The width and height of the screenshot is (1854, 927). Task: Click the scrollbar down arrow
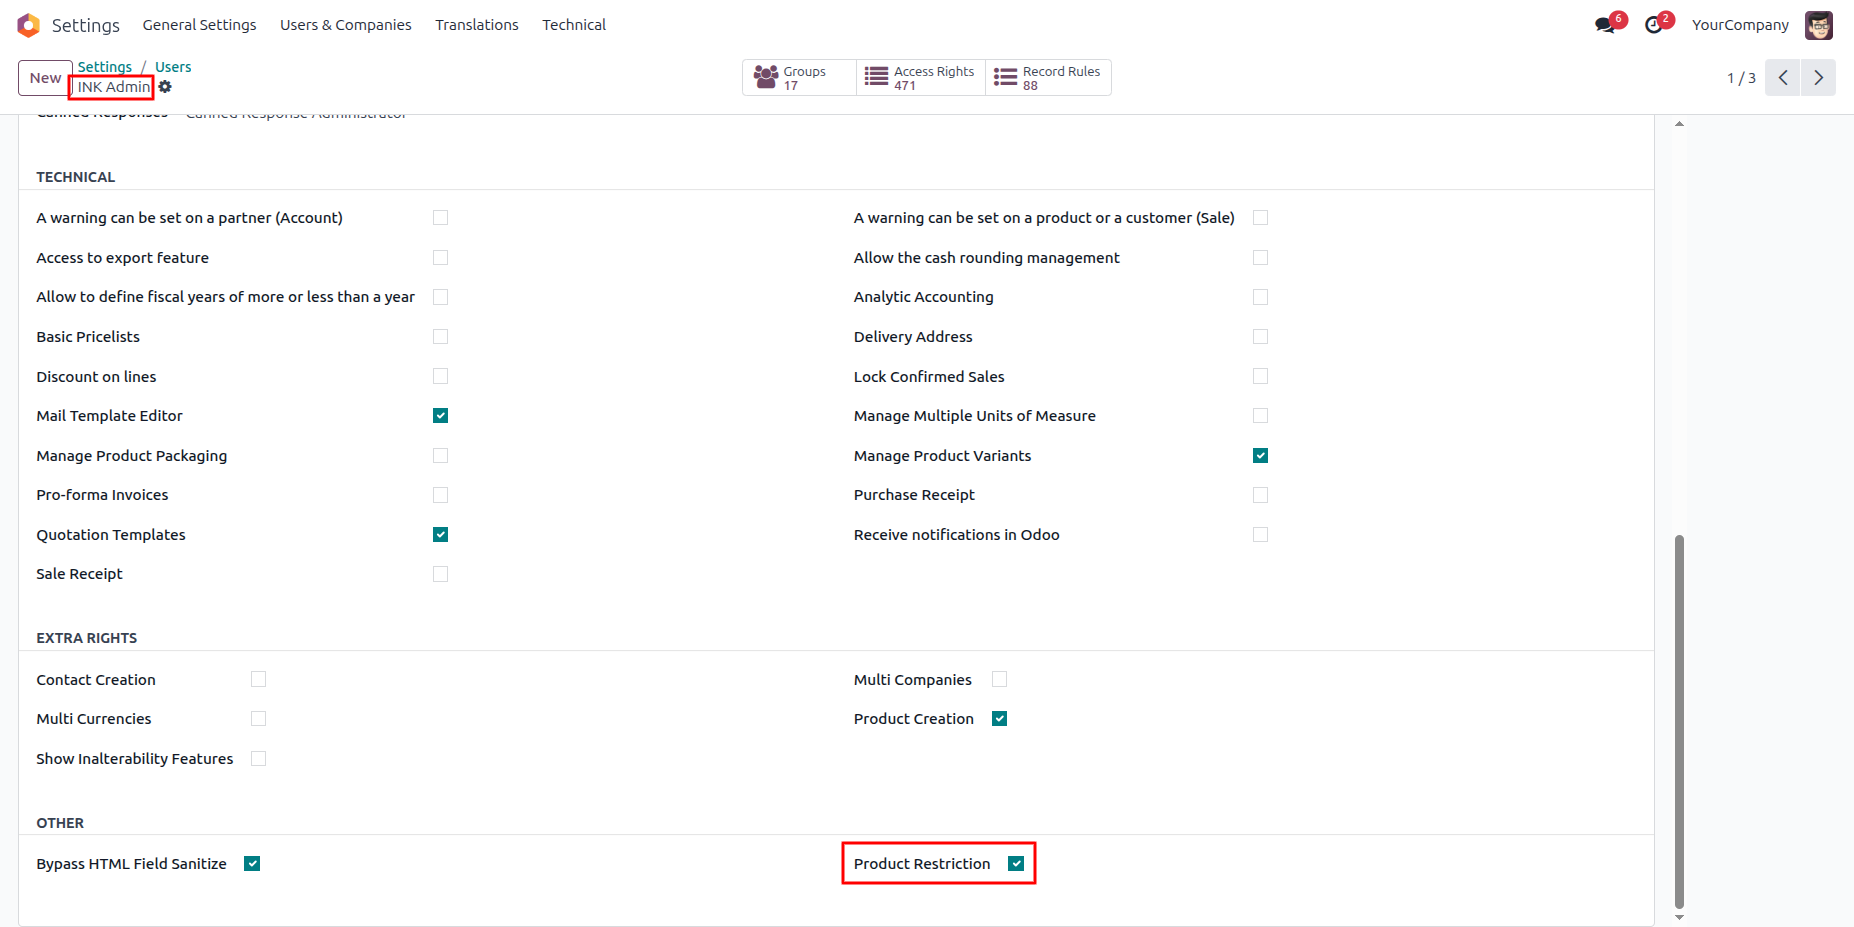coord(1679,917)
